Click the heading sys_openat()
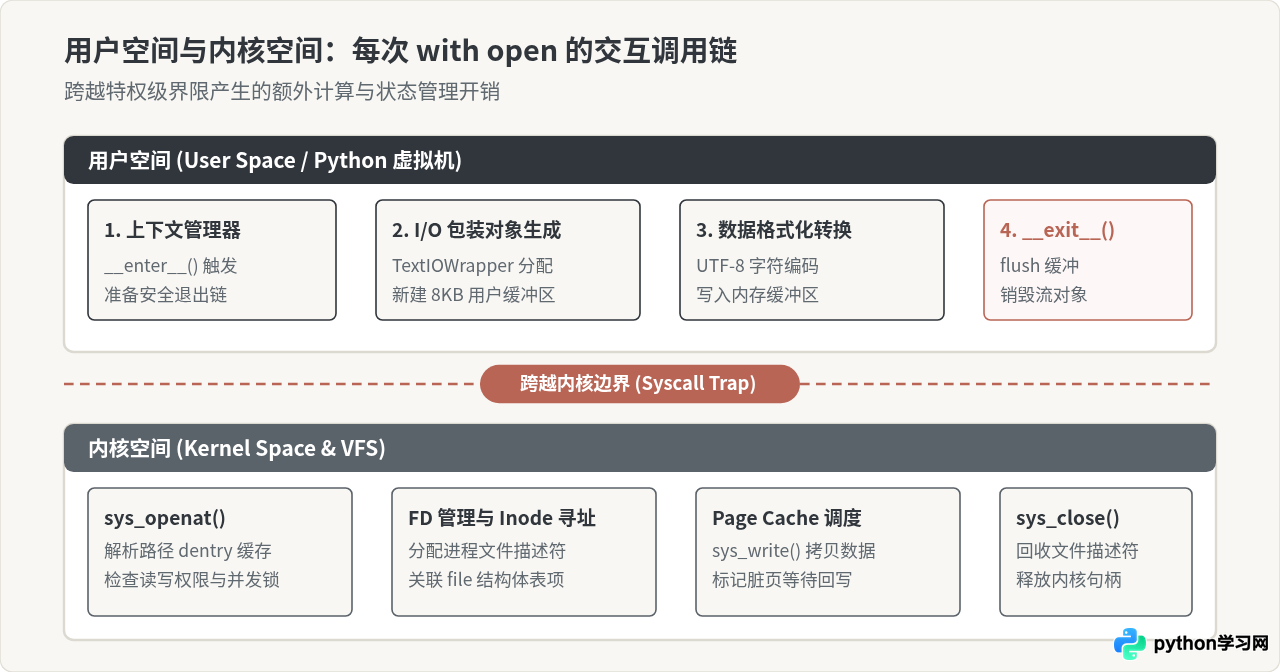Image resolution: width=1280 pixels, height=672 pixels. (165, 518)
